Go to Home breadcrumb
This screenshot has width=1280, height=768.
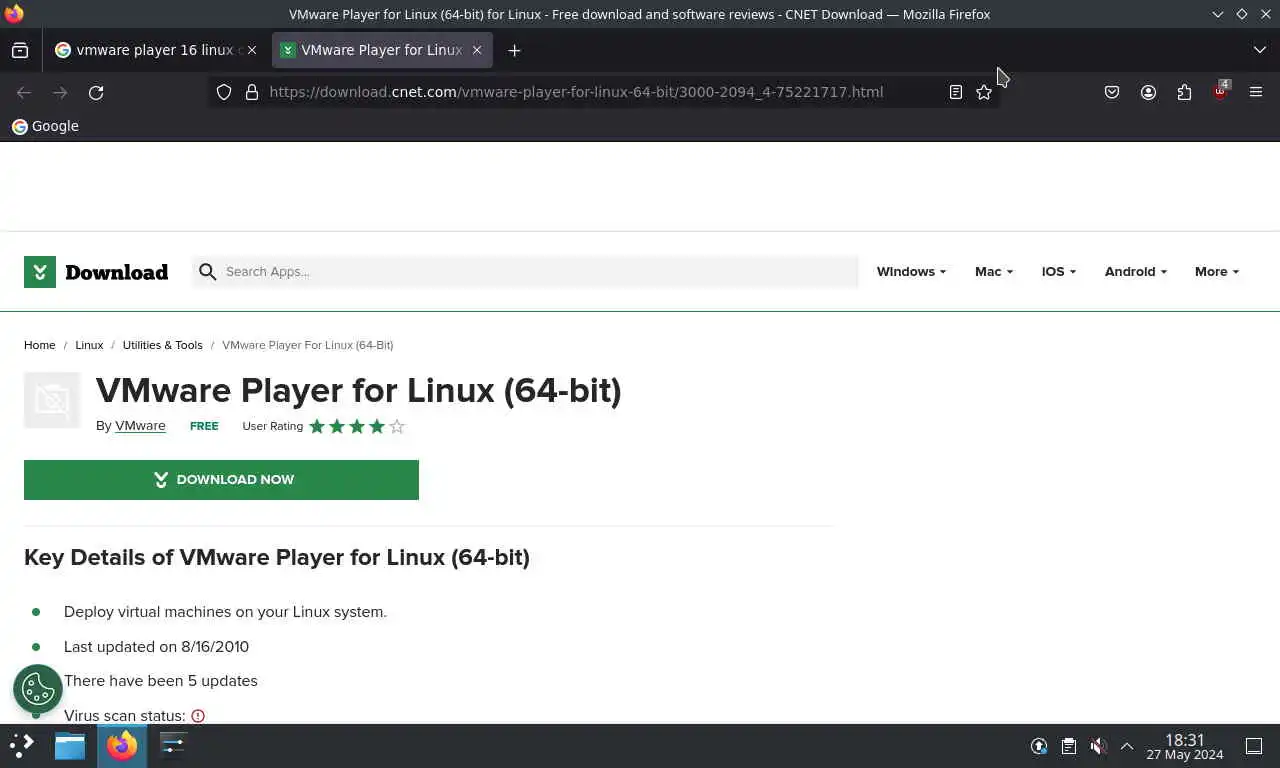40,345
